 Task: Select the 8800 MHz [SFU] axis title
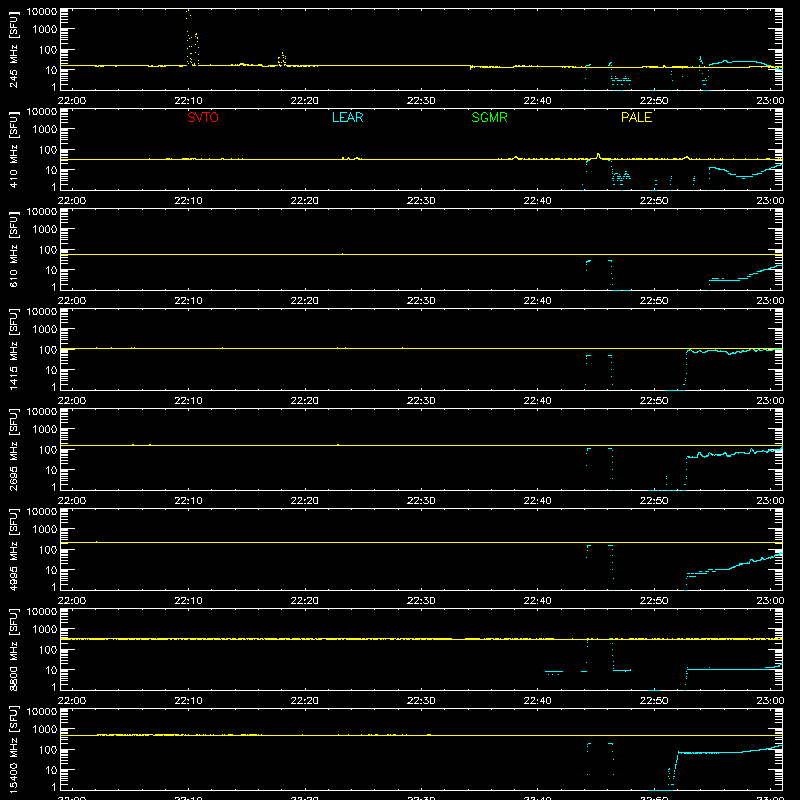(13, 649)
